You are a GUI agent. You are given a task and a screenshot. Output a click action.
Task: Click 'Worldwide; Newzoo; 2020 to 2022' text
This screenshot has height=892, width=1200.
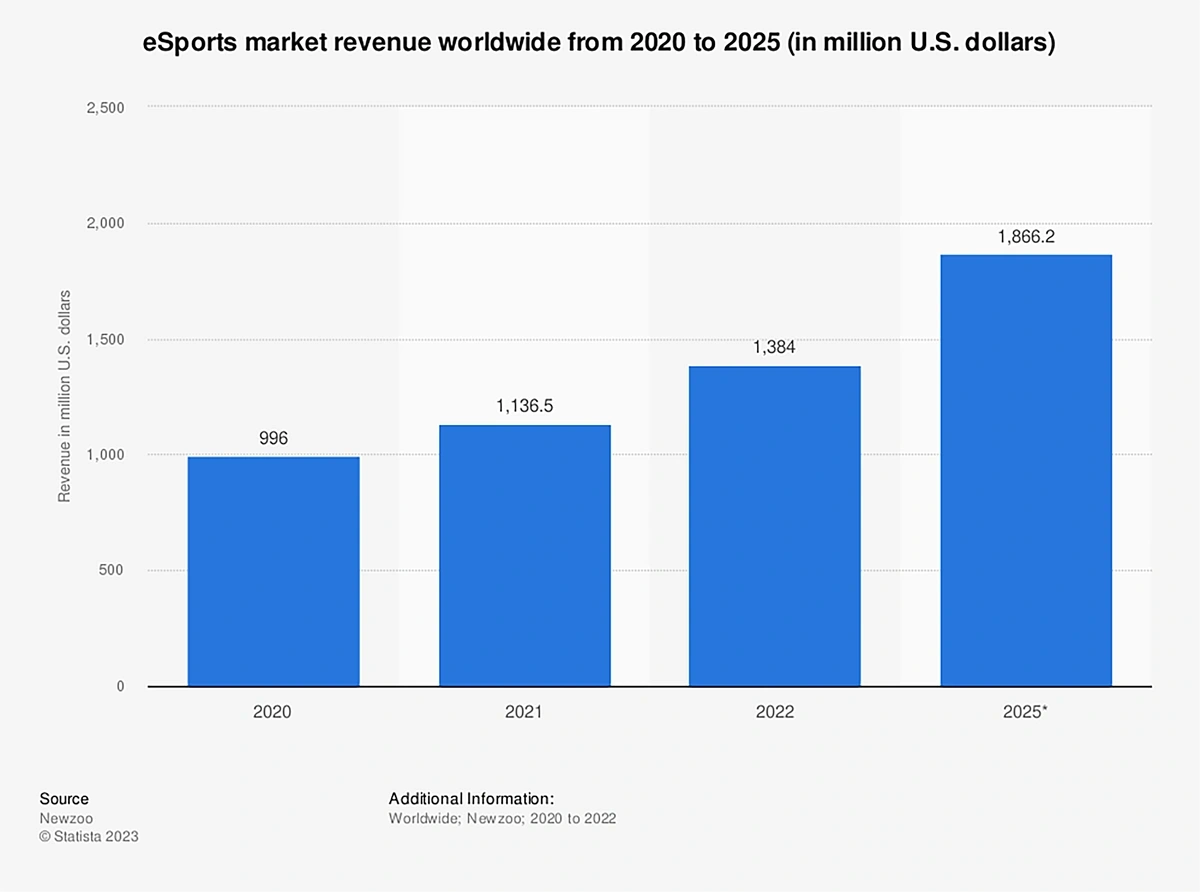pyautogui.click(x=502, y=818)
